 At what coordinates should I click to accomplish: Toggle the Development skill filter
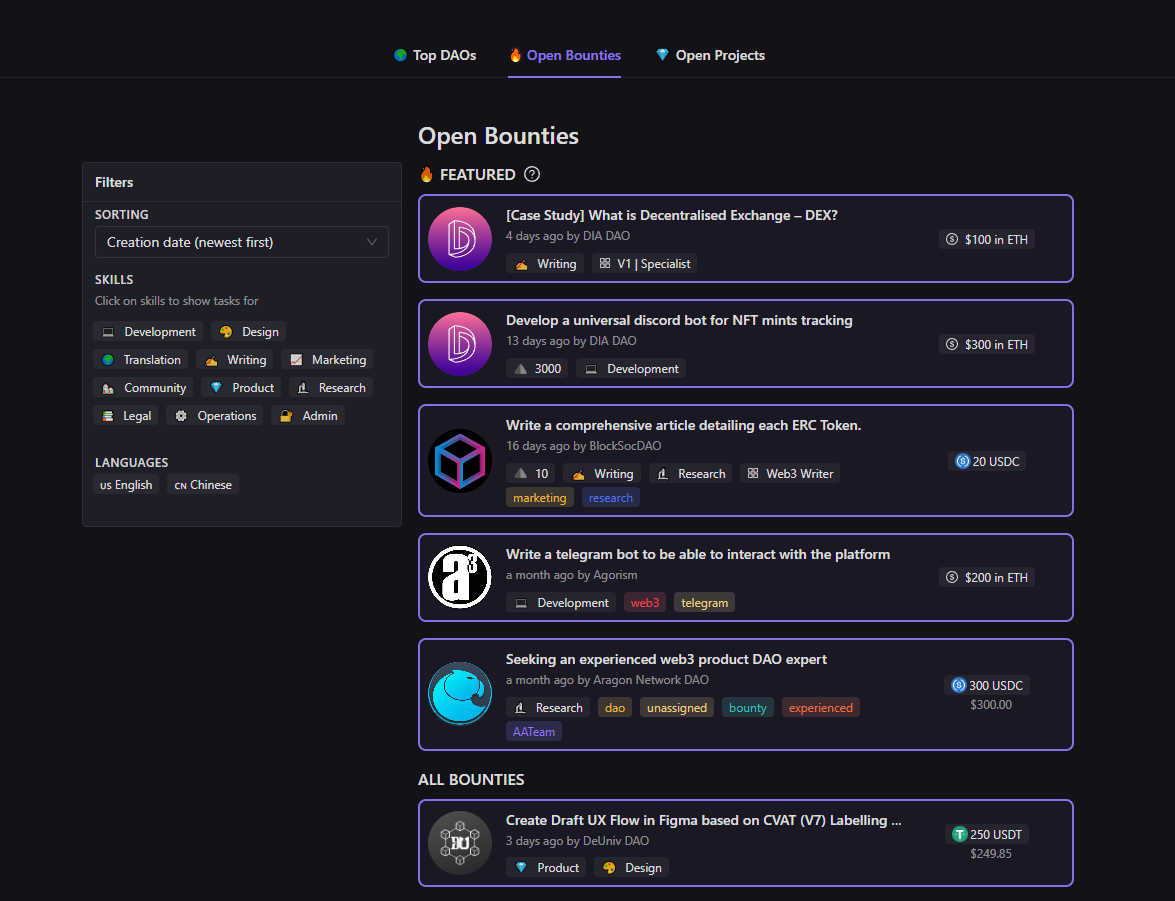(x=149, y=331)
